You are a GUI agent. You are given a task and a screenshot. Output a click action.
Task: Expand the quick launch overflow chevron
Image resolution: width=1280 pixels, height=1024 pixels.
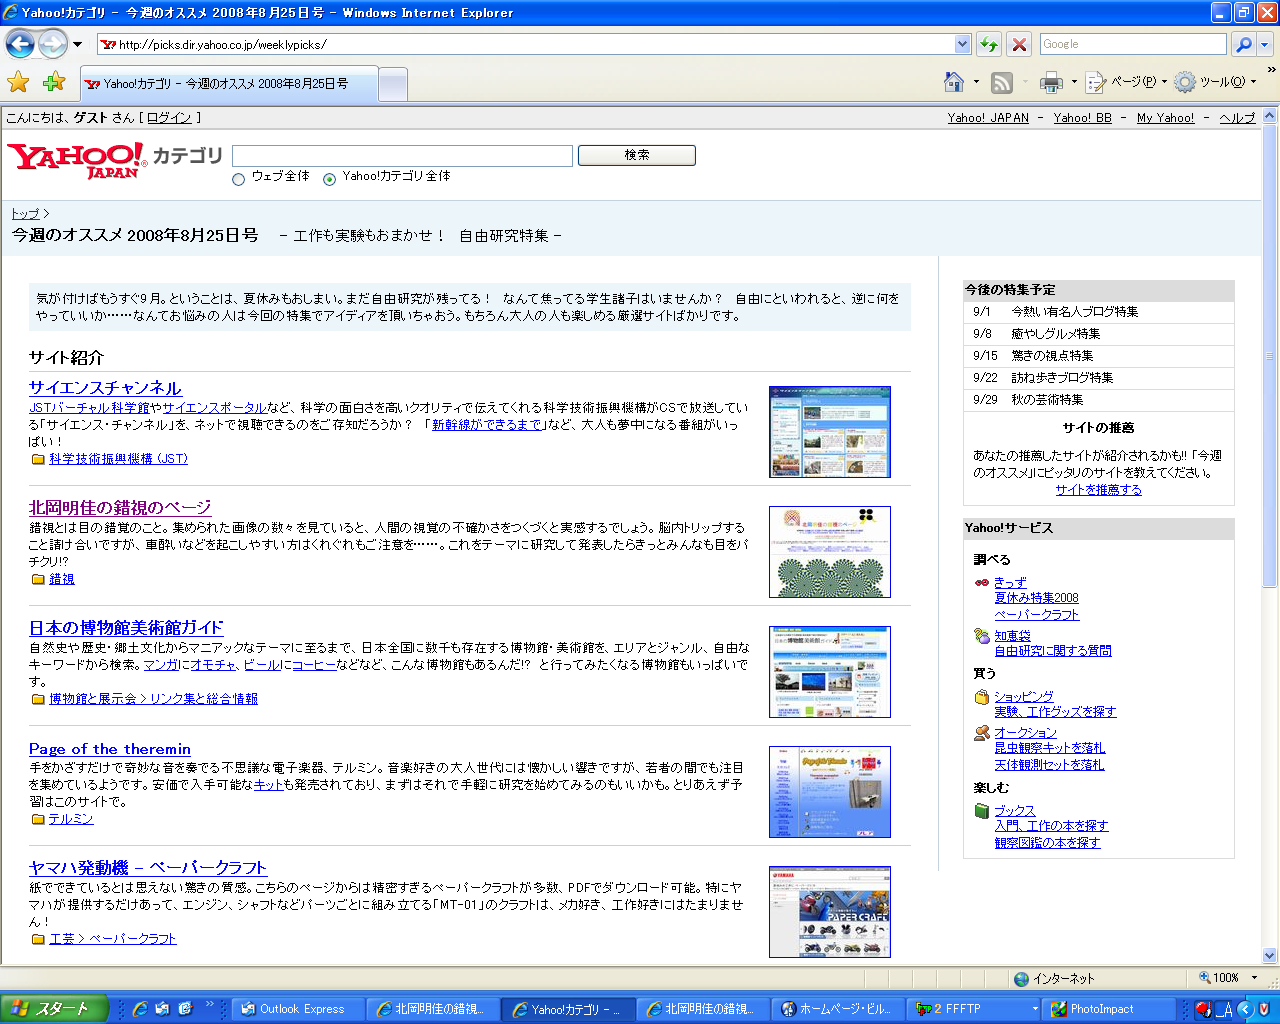(209, 1004)
